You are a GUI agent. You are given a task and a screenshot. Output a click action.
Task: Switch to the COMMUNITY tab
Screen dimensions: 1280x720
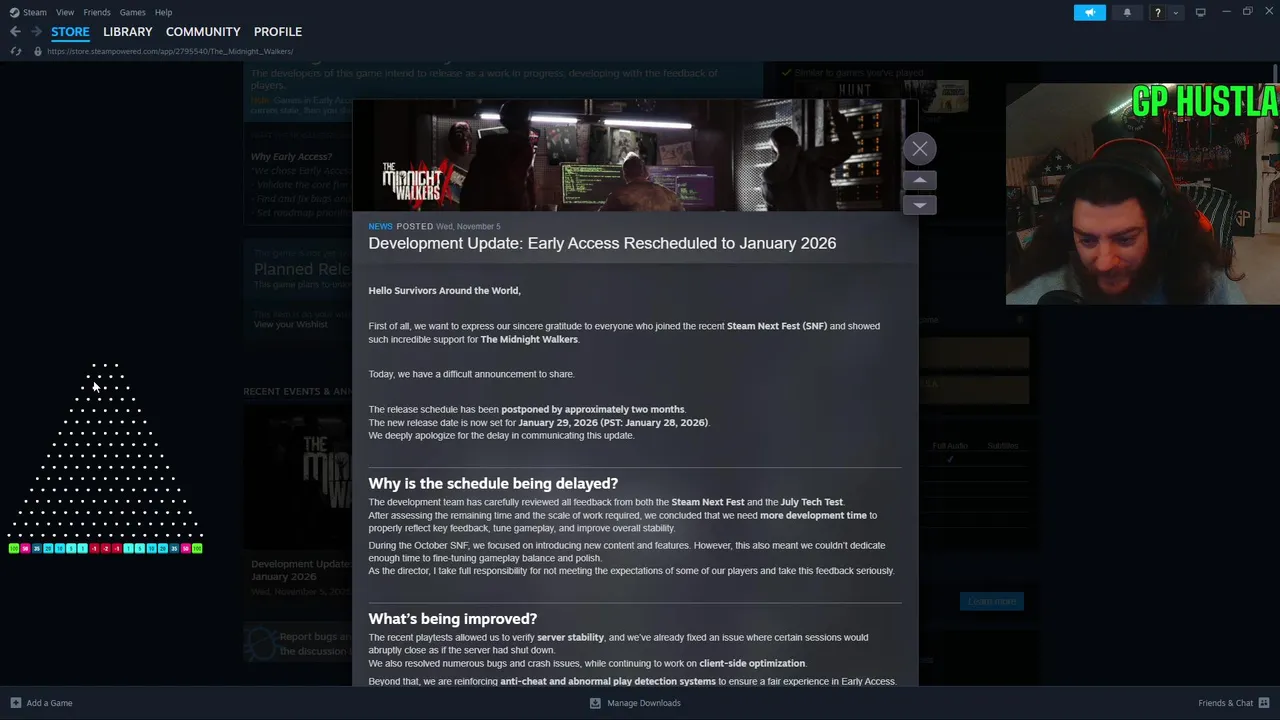[203, 32]
